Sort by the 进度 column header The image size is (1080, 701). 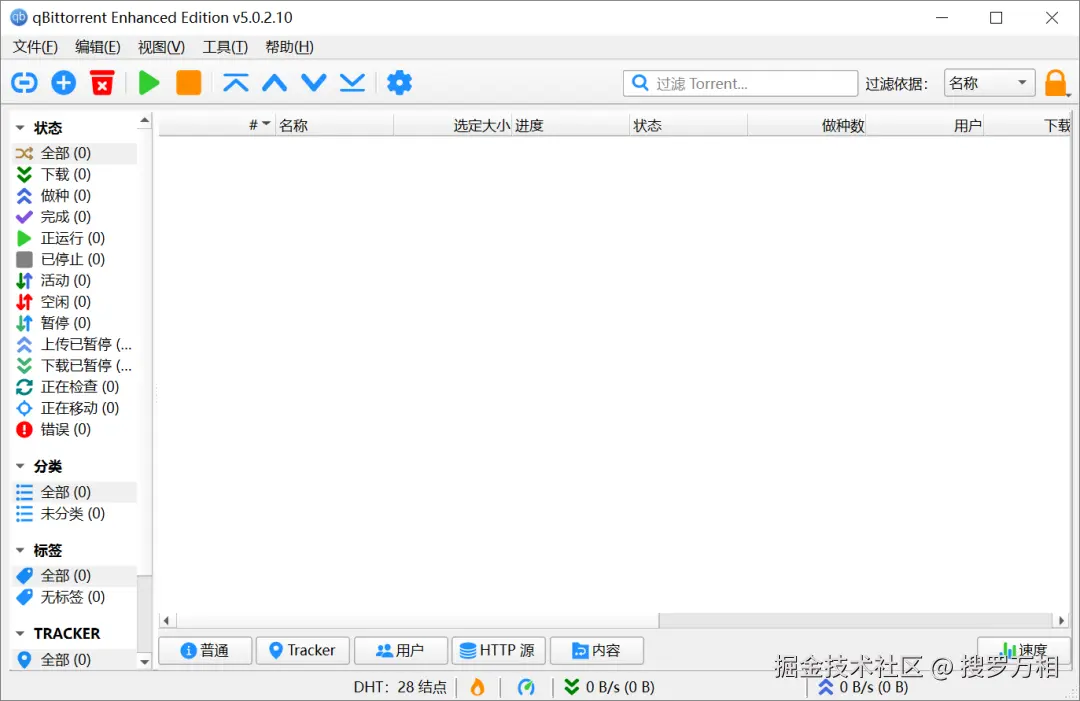click(x=571, y=125)
